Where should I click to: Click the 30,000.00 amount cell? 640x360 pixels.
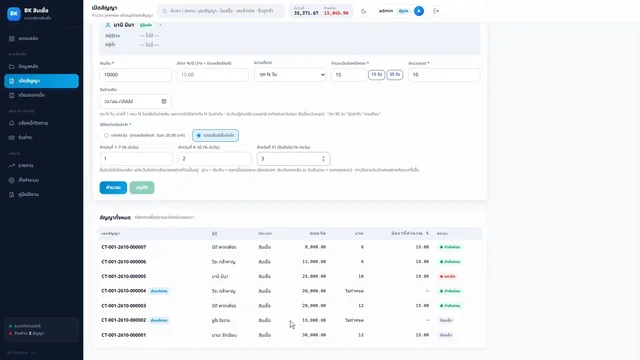pos(314,335)
